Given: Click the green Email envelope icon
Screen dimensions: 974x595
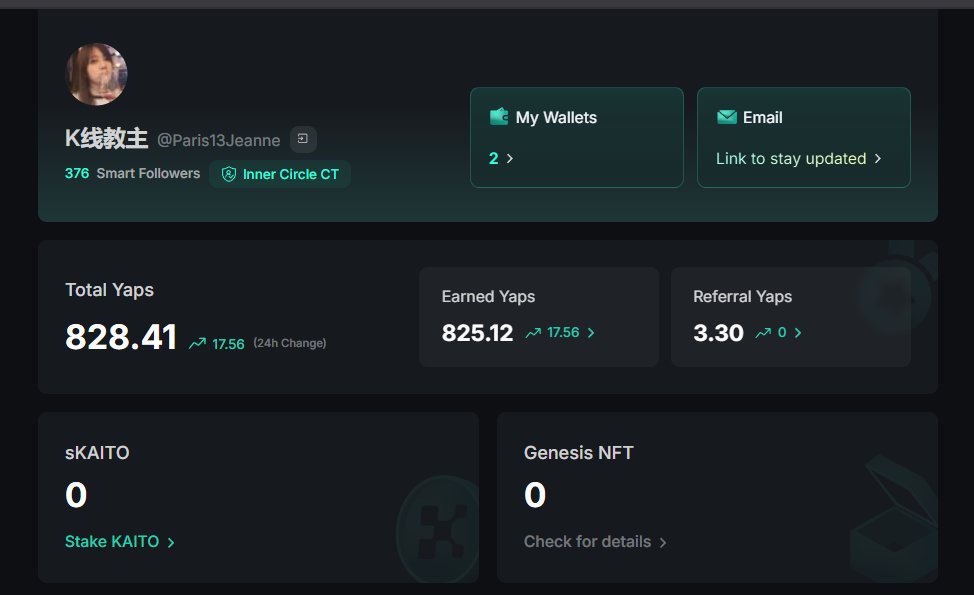Looking at the screenshot, I should tap(727, 117).
